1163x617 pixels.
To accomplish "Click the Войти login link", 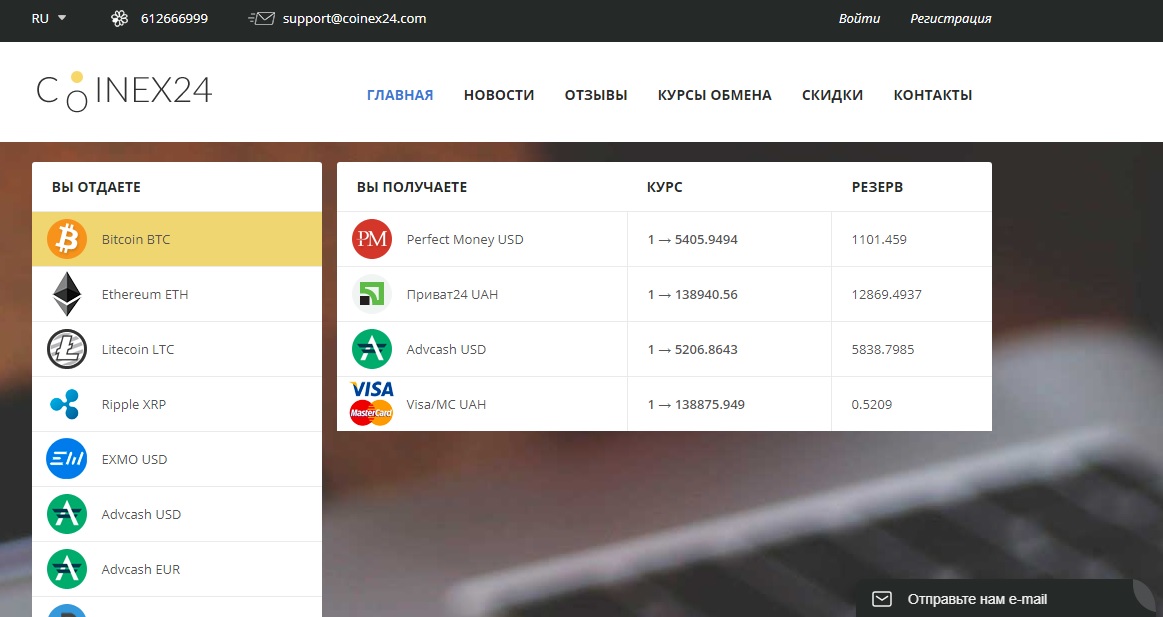I will 859,18.
